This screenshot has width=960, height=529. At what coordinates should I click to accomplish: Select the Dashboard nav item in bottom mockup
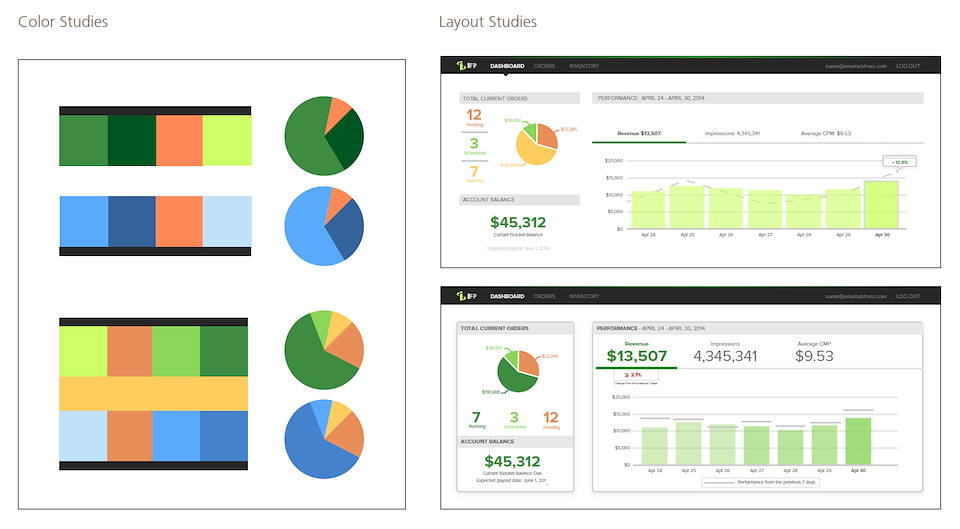click(507, 297)
